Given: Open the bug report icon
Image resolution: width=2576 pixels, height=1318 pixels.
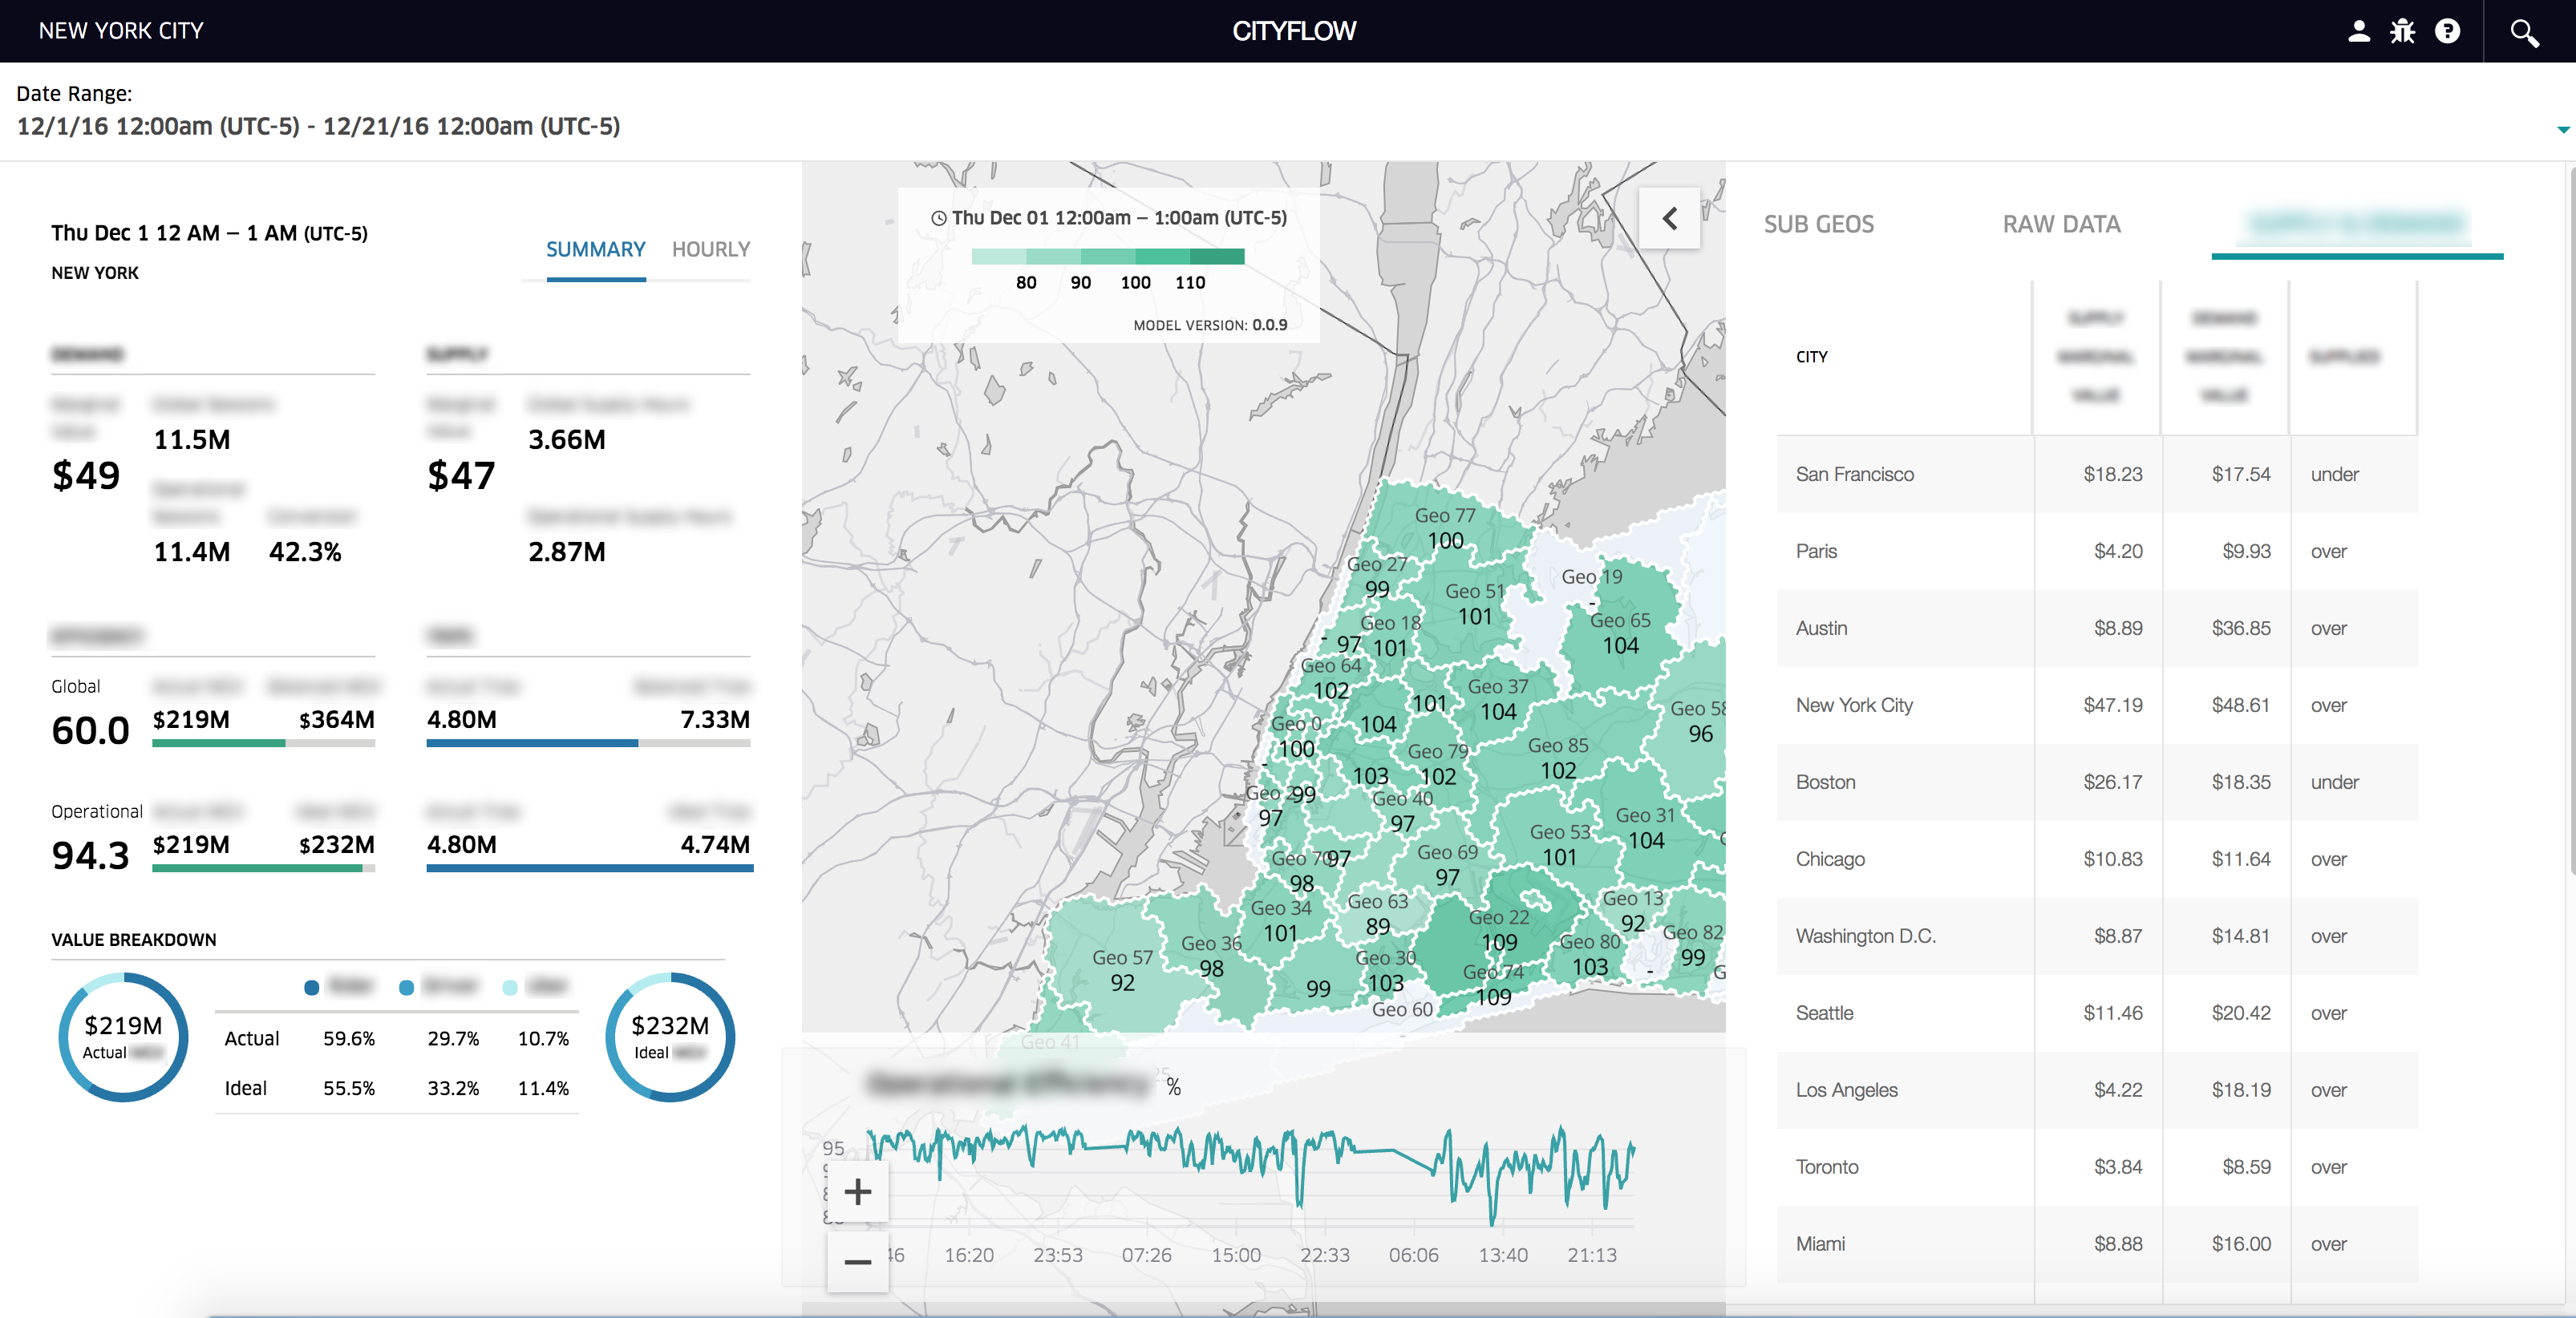Looking at the screenshot, I should click(x=2402, y=31).
